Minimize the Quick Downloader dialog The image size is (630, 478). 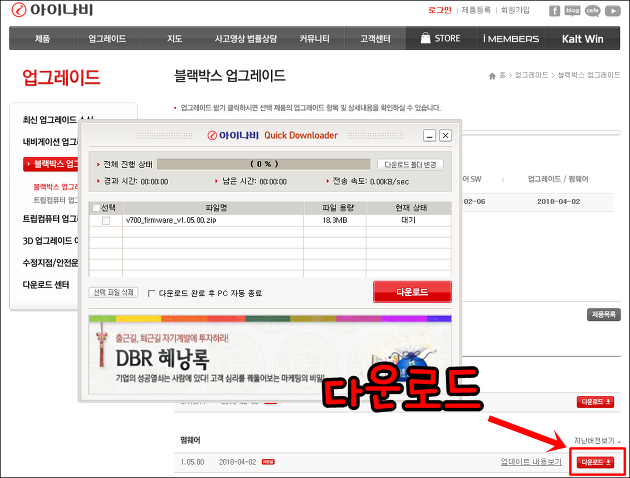(x=429, y=136)
